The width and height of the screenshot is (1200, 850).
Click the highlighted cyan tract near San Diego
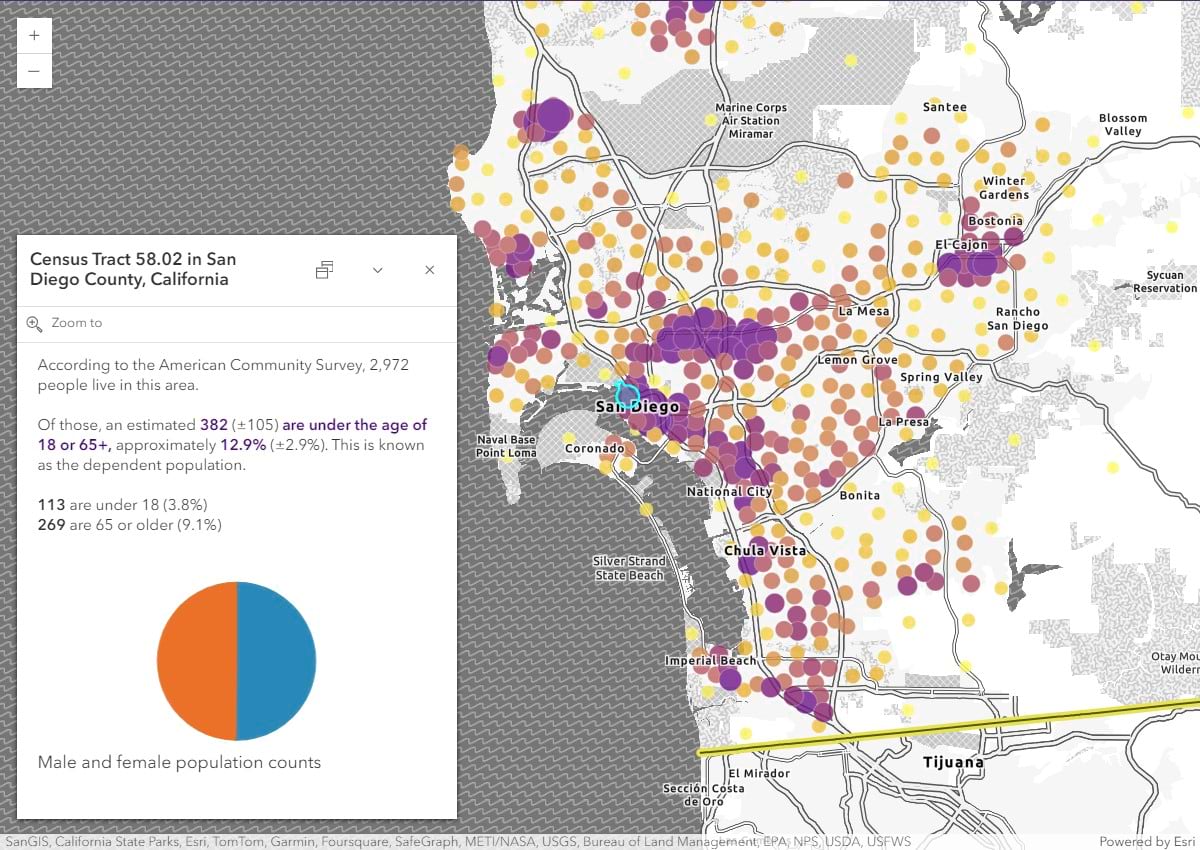626,396
